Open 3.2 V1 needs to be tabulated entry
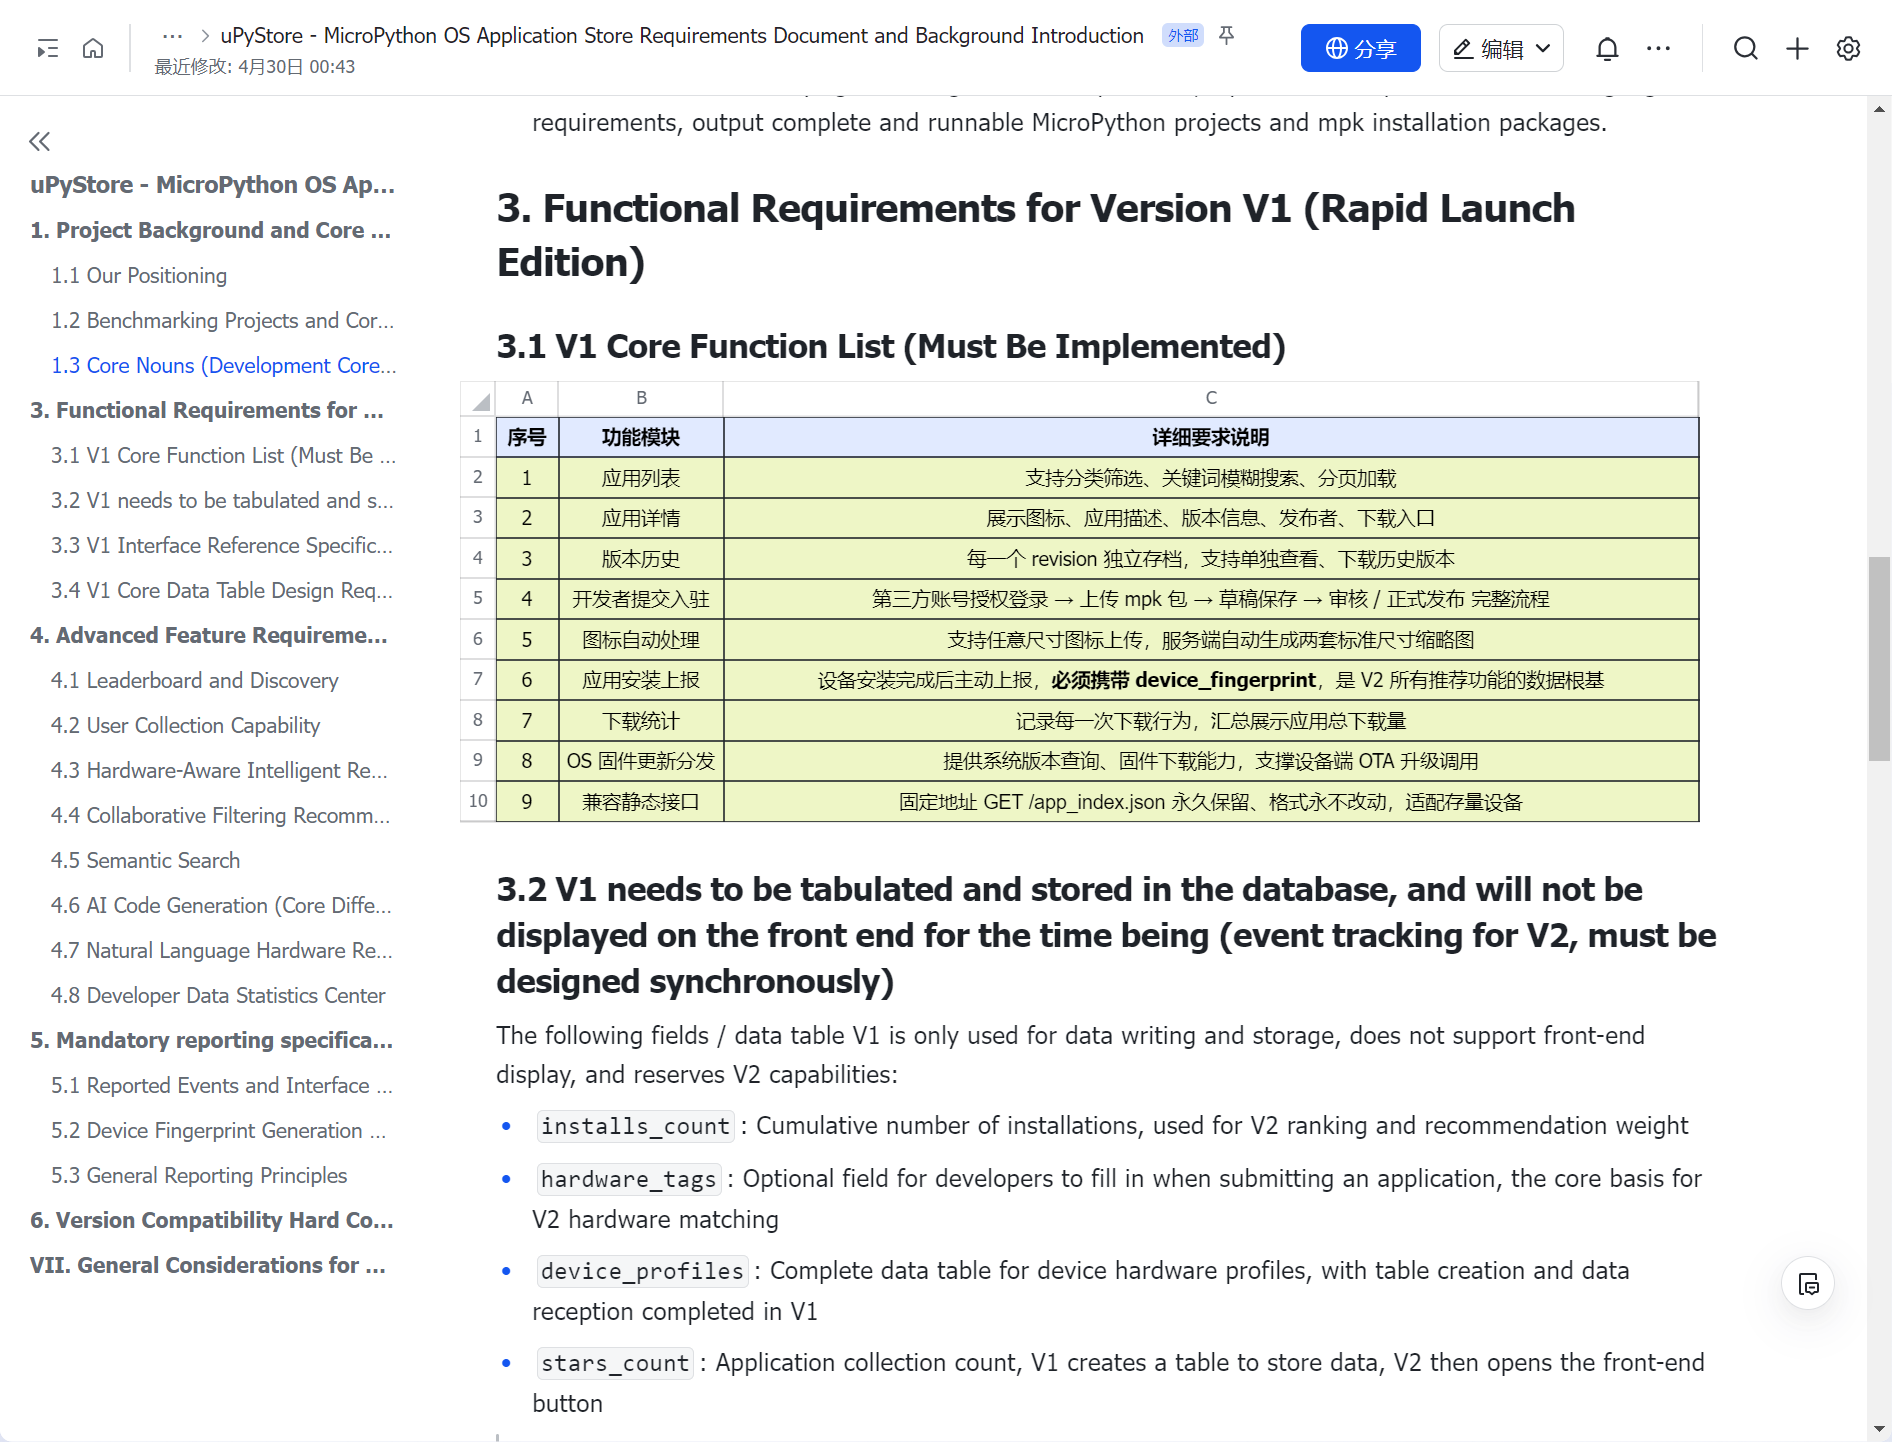This screenshot has width=1892, height=1442. [x=222, y=500]
